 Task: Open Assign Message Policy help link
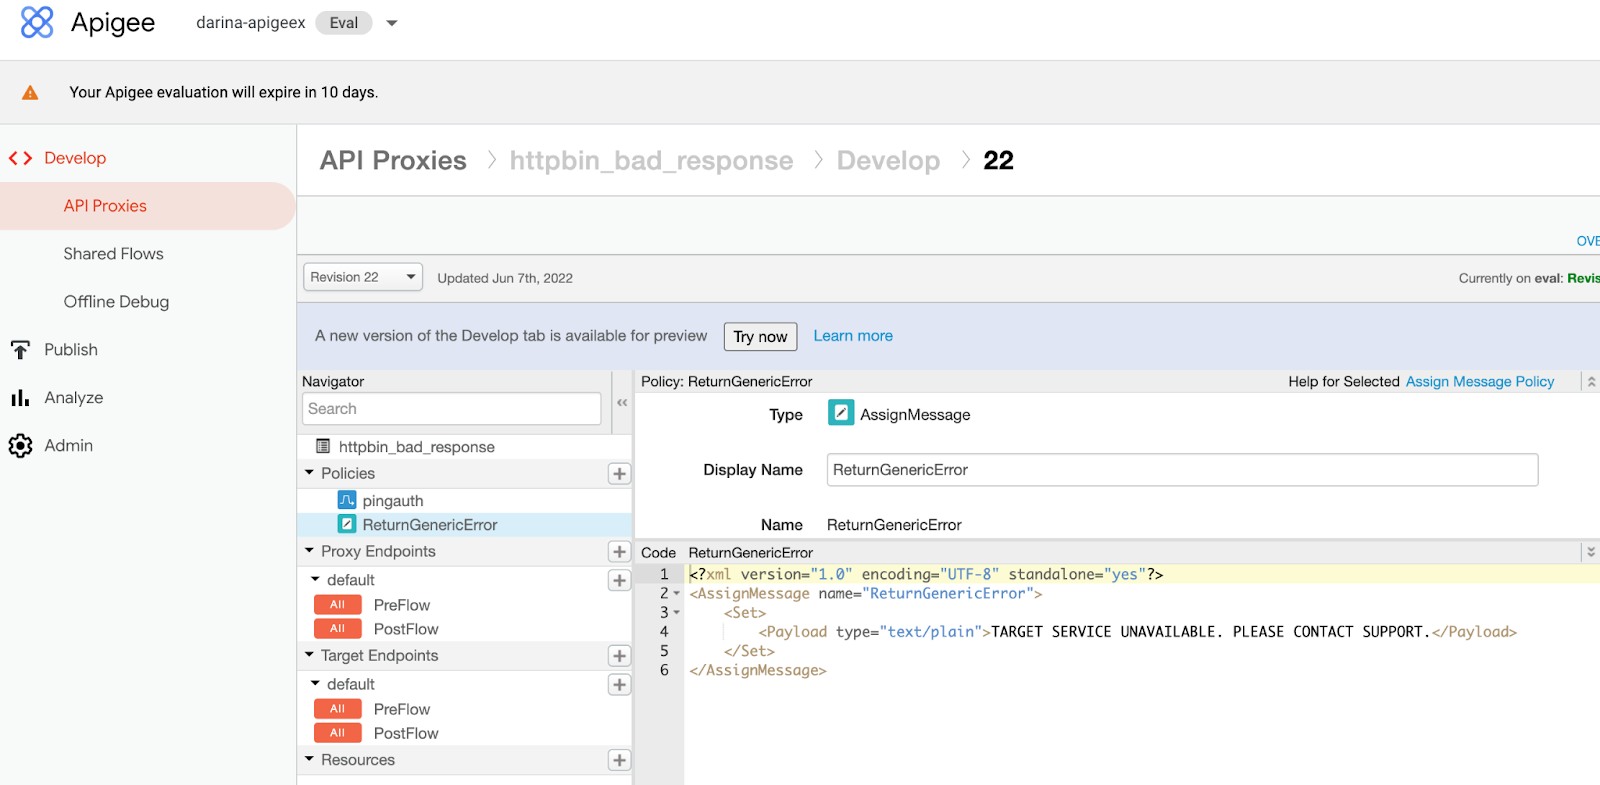pos(1479,382)
